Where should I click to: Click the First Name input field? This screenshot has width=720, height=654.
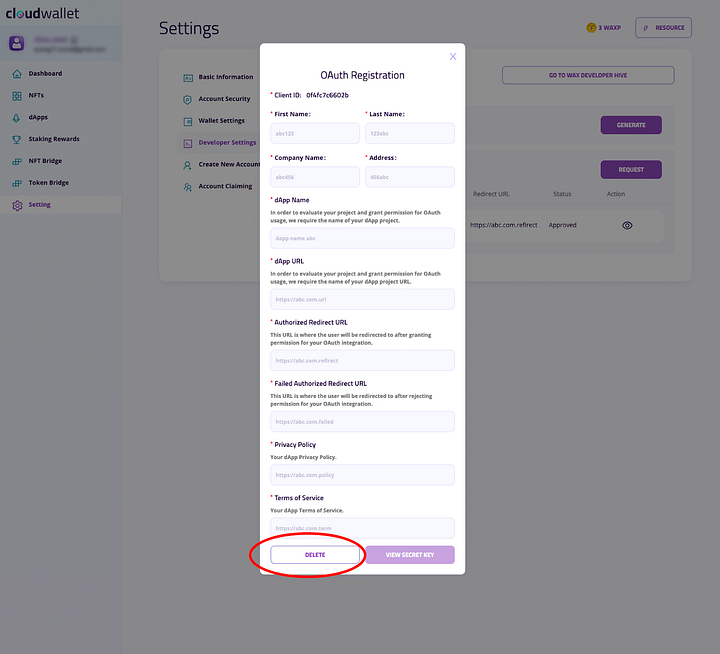315,133
